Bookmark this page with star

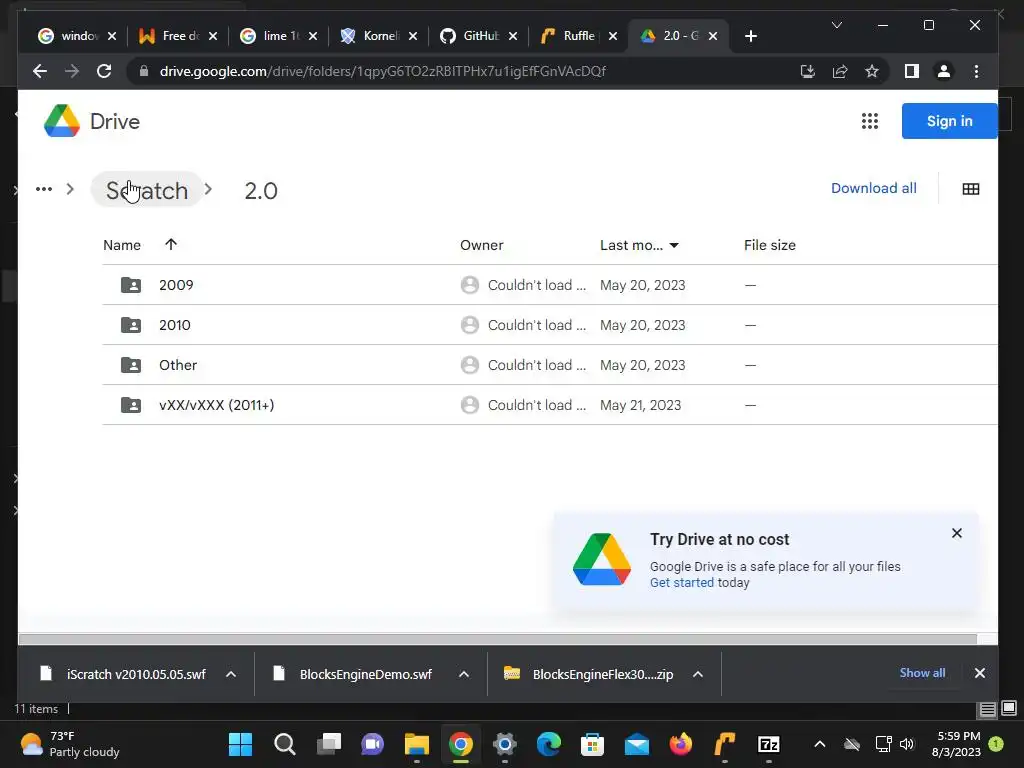[x=872, y=71]
